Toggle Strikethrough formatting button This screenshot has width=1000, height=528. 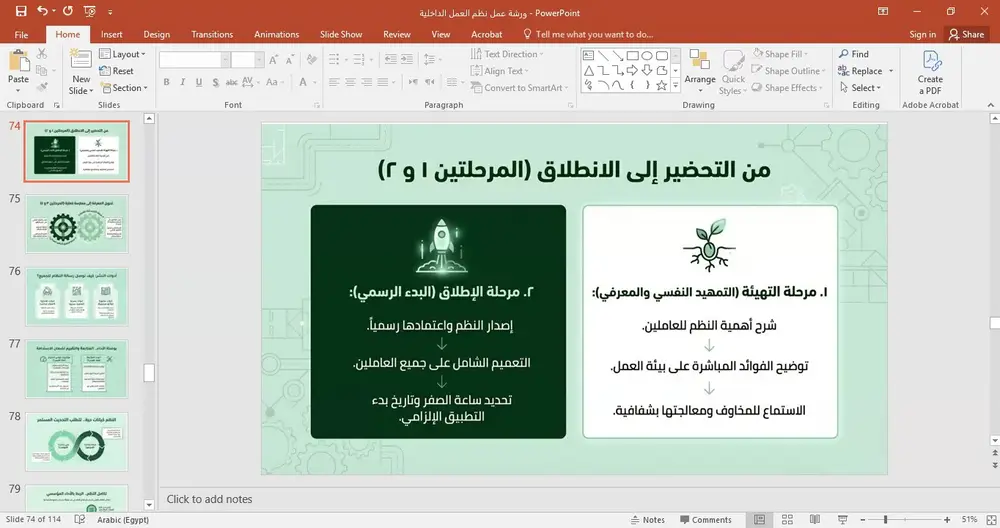[232, 82]
